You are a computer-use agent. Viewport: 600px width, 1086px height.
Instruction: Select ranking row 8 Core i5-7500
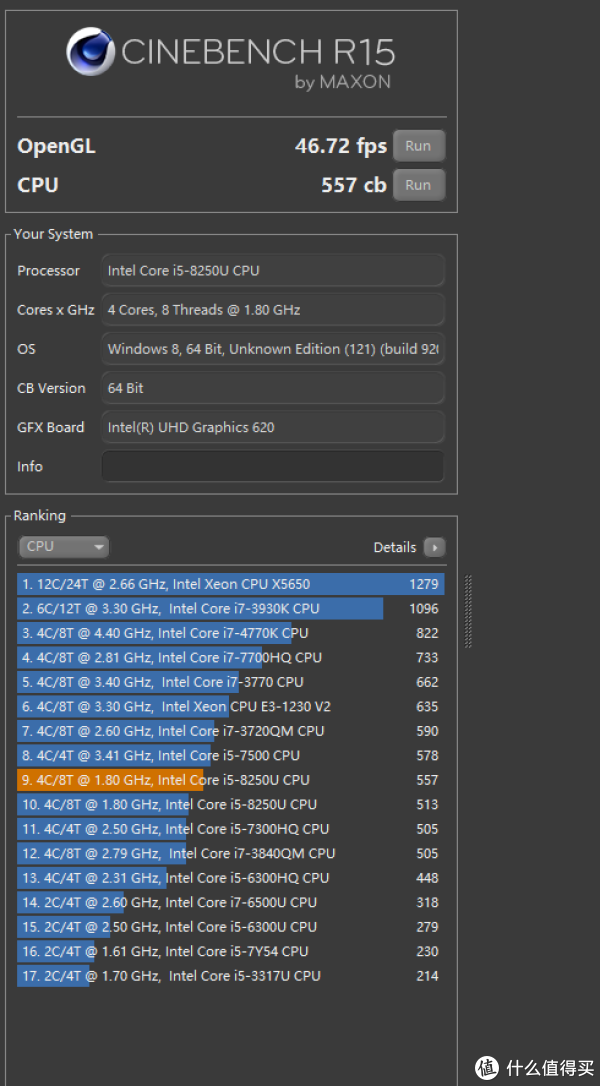pos(231,756)
